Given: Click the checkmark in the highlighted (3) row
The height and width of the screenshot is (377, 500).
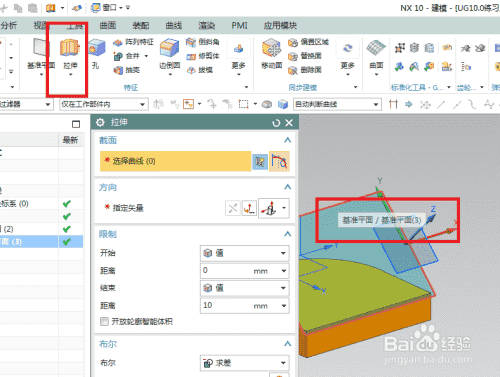Looking at the screenshot, I should tap(67, 242).
